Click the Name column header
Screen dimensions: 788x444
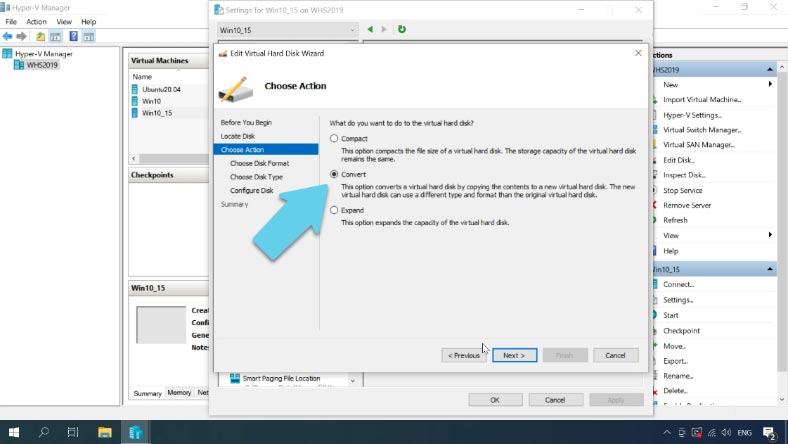click(x=142, y=76)
